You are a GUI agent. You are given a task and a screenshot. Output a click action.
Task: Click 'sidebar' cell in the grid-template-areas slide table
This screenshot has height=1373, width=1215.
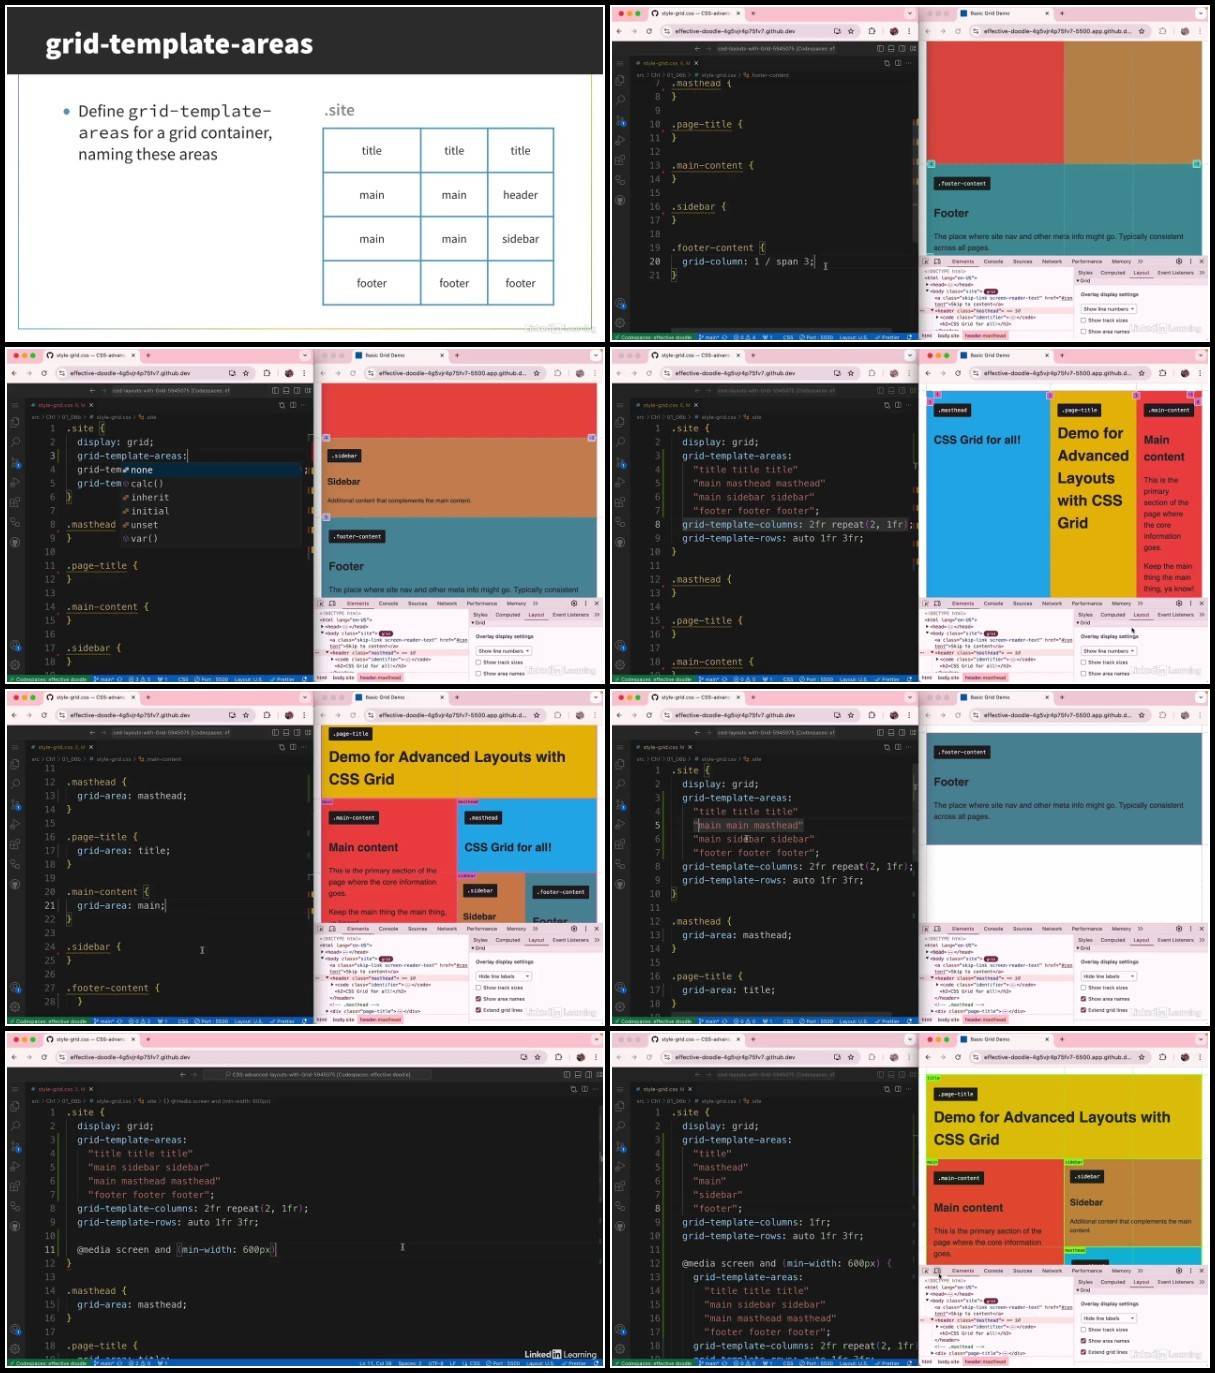coord(520,239)
